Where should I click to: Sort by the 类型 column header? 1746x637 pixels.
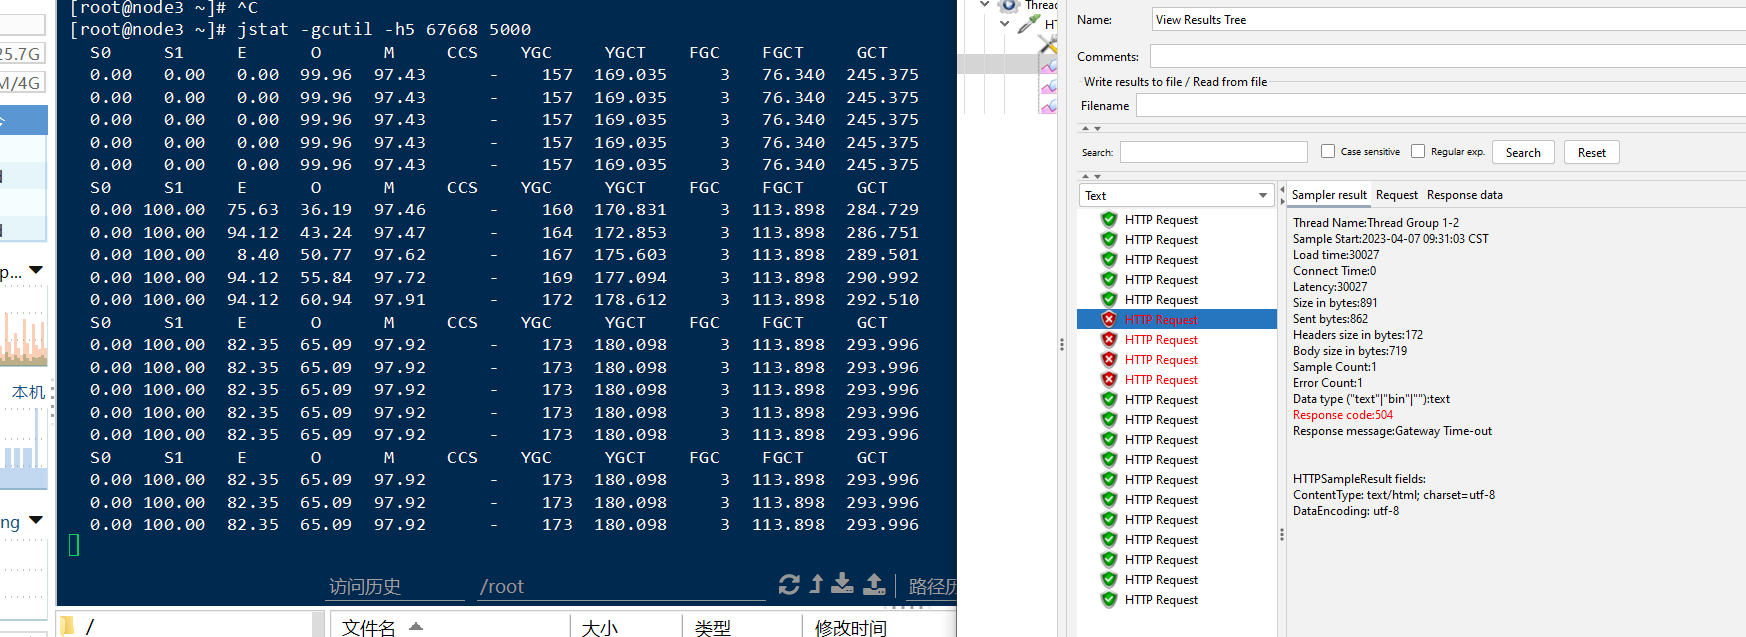713,628
